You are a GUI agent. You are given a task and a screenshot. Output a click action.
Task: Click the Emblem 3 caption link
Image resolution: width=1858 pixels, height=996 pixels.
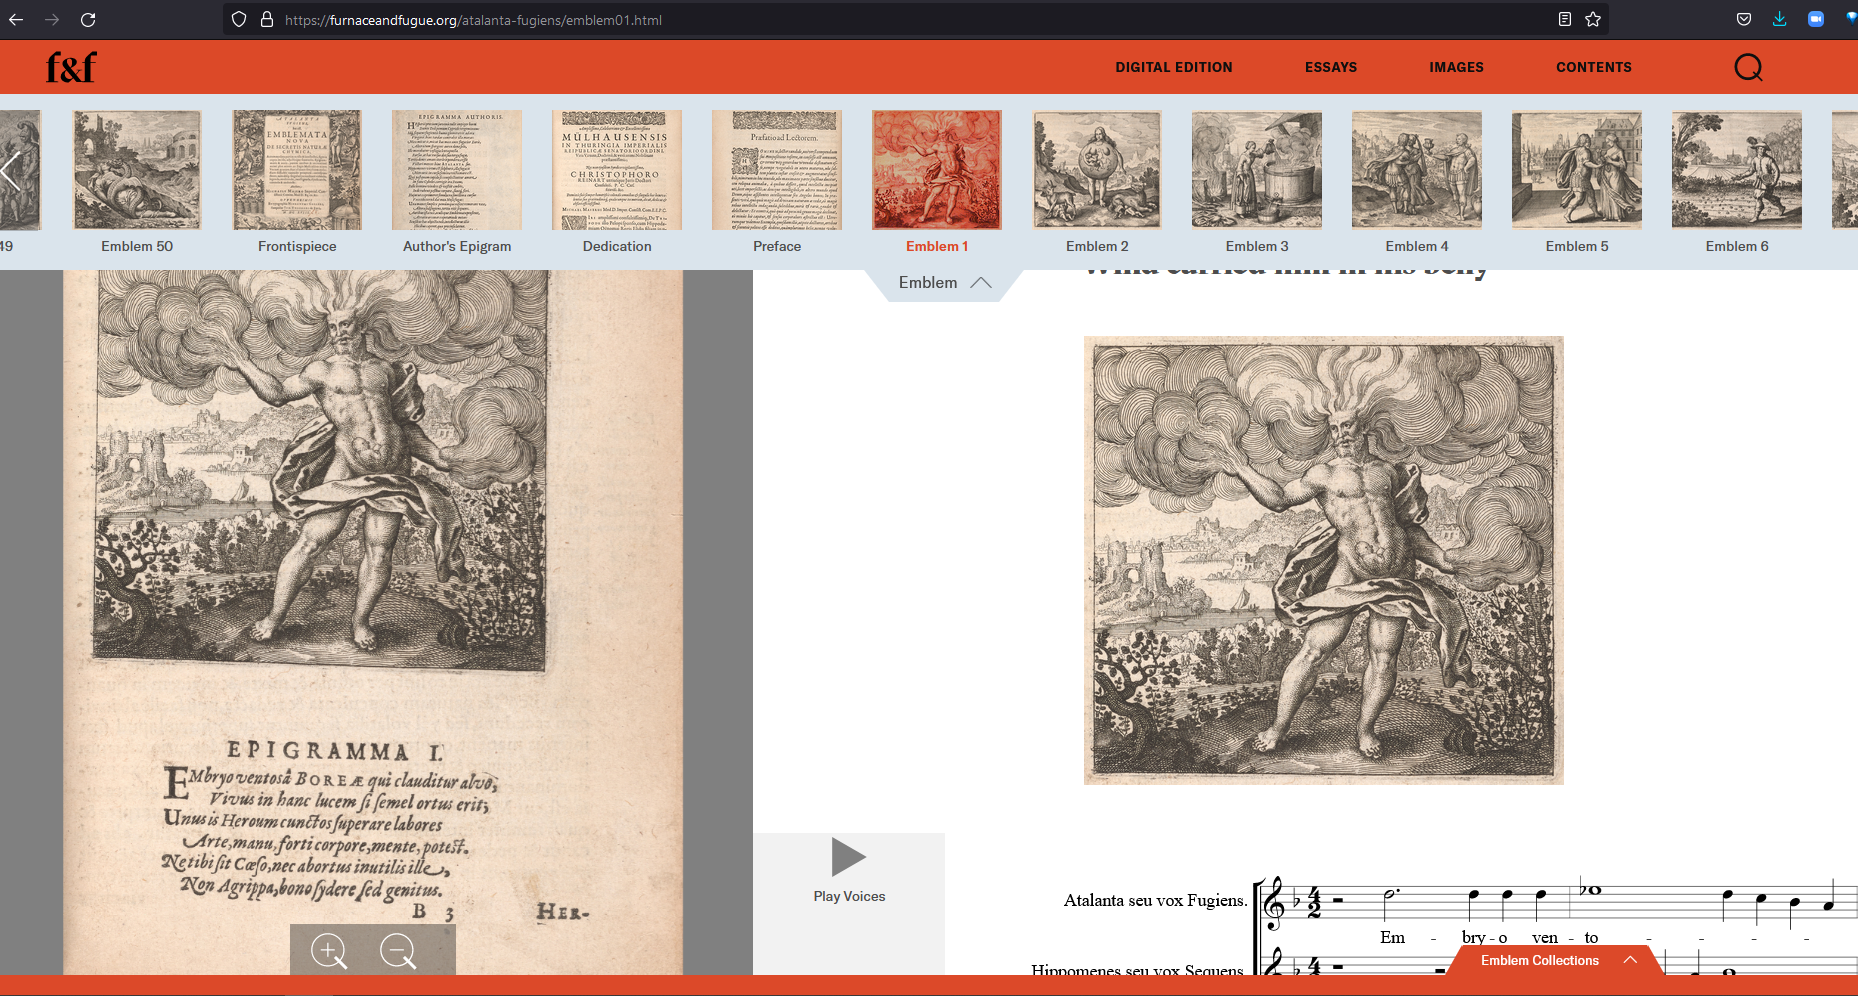[1257, 246]
